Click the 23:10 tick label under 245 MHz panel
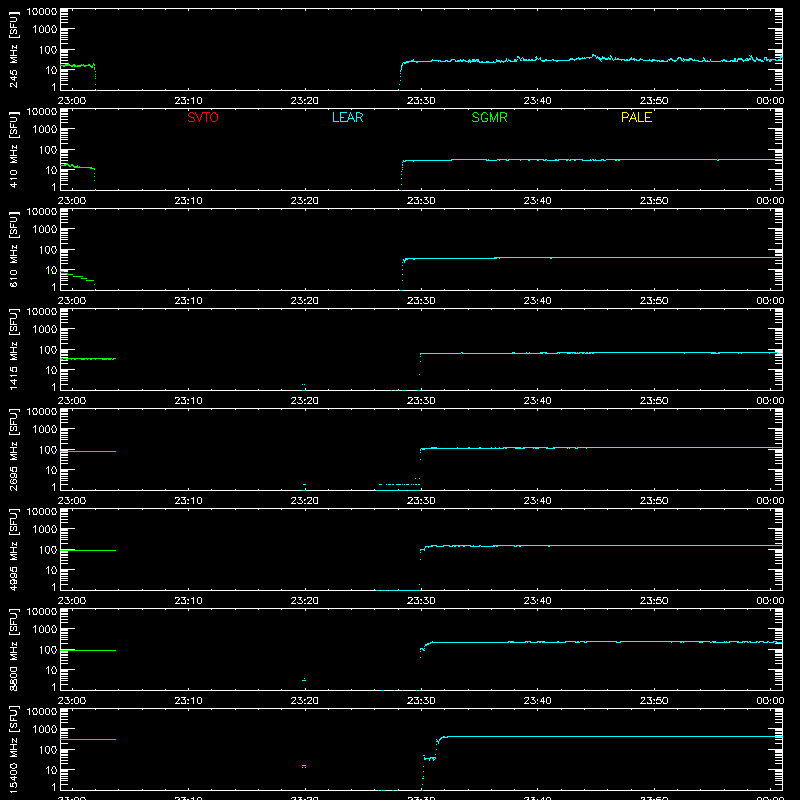The width and height of the screenshot is (800, 800). coord(188,101)
